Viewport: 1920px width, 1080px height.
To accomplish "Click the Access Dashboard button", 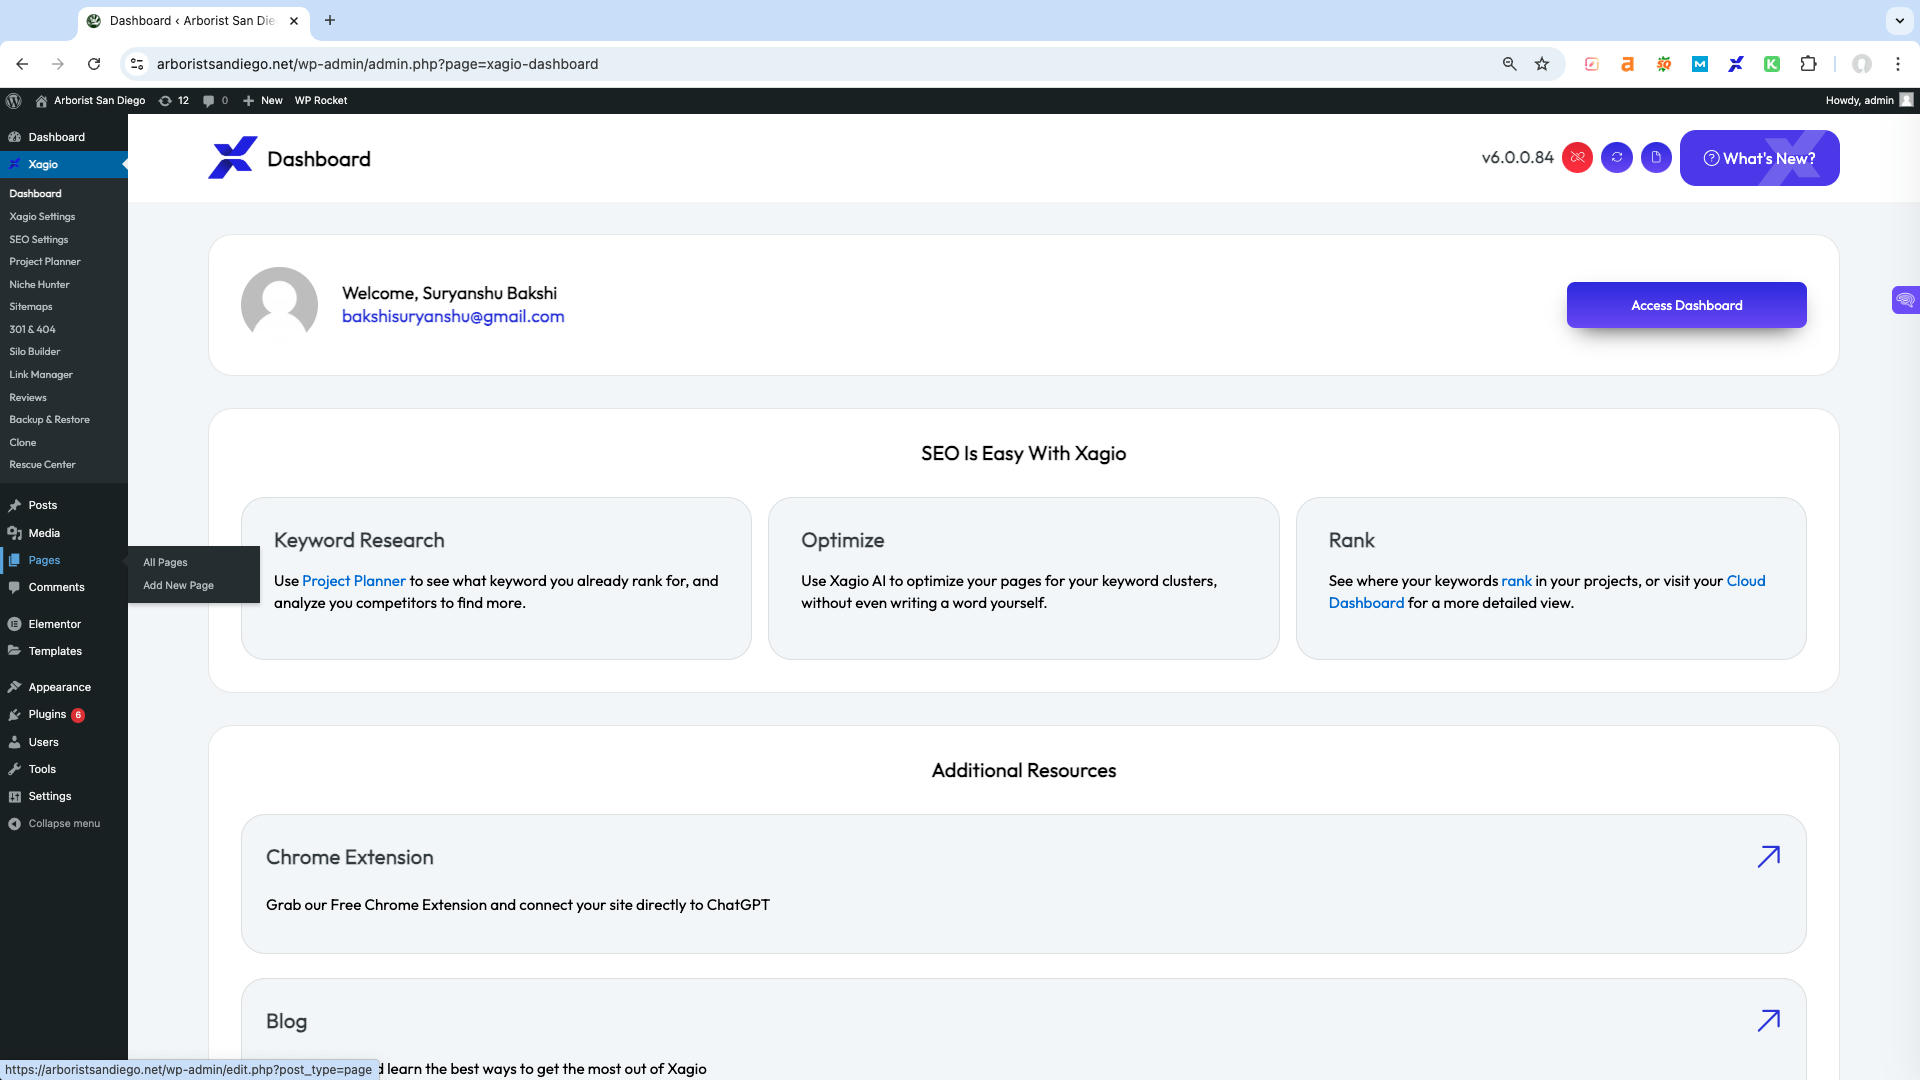I will (x=1686, y=305).
